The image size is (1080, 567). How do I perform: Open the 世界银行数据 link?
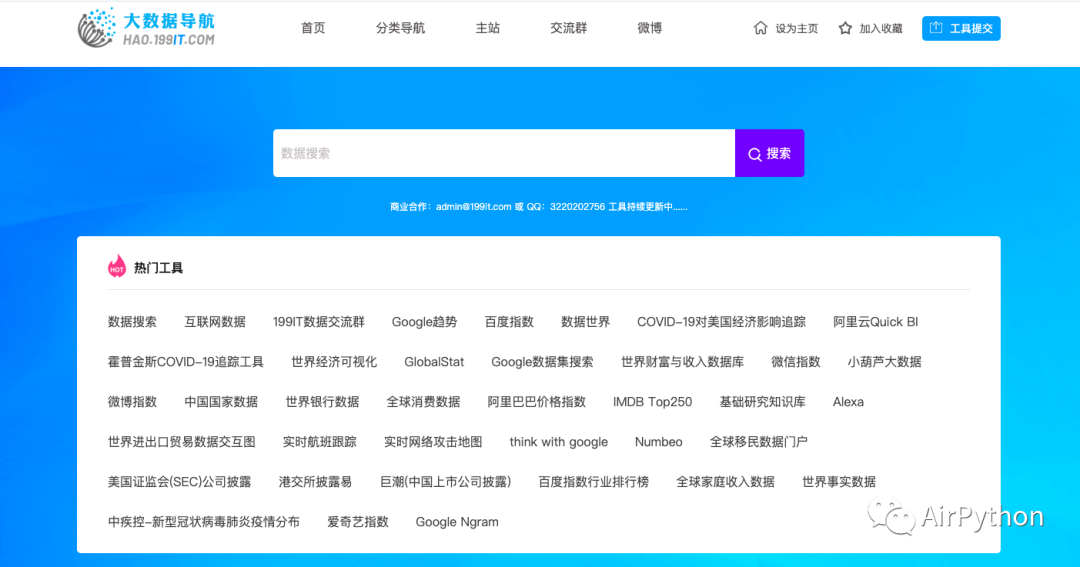point(322,402)
